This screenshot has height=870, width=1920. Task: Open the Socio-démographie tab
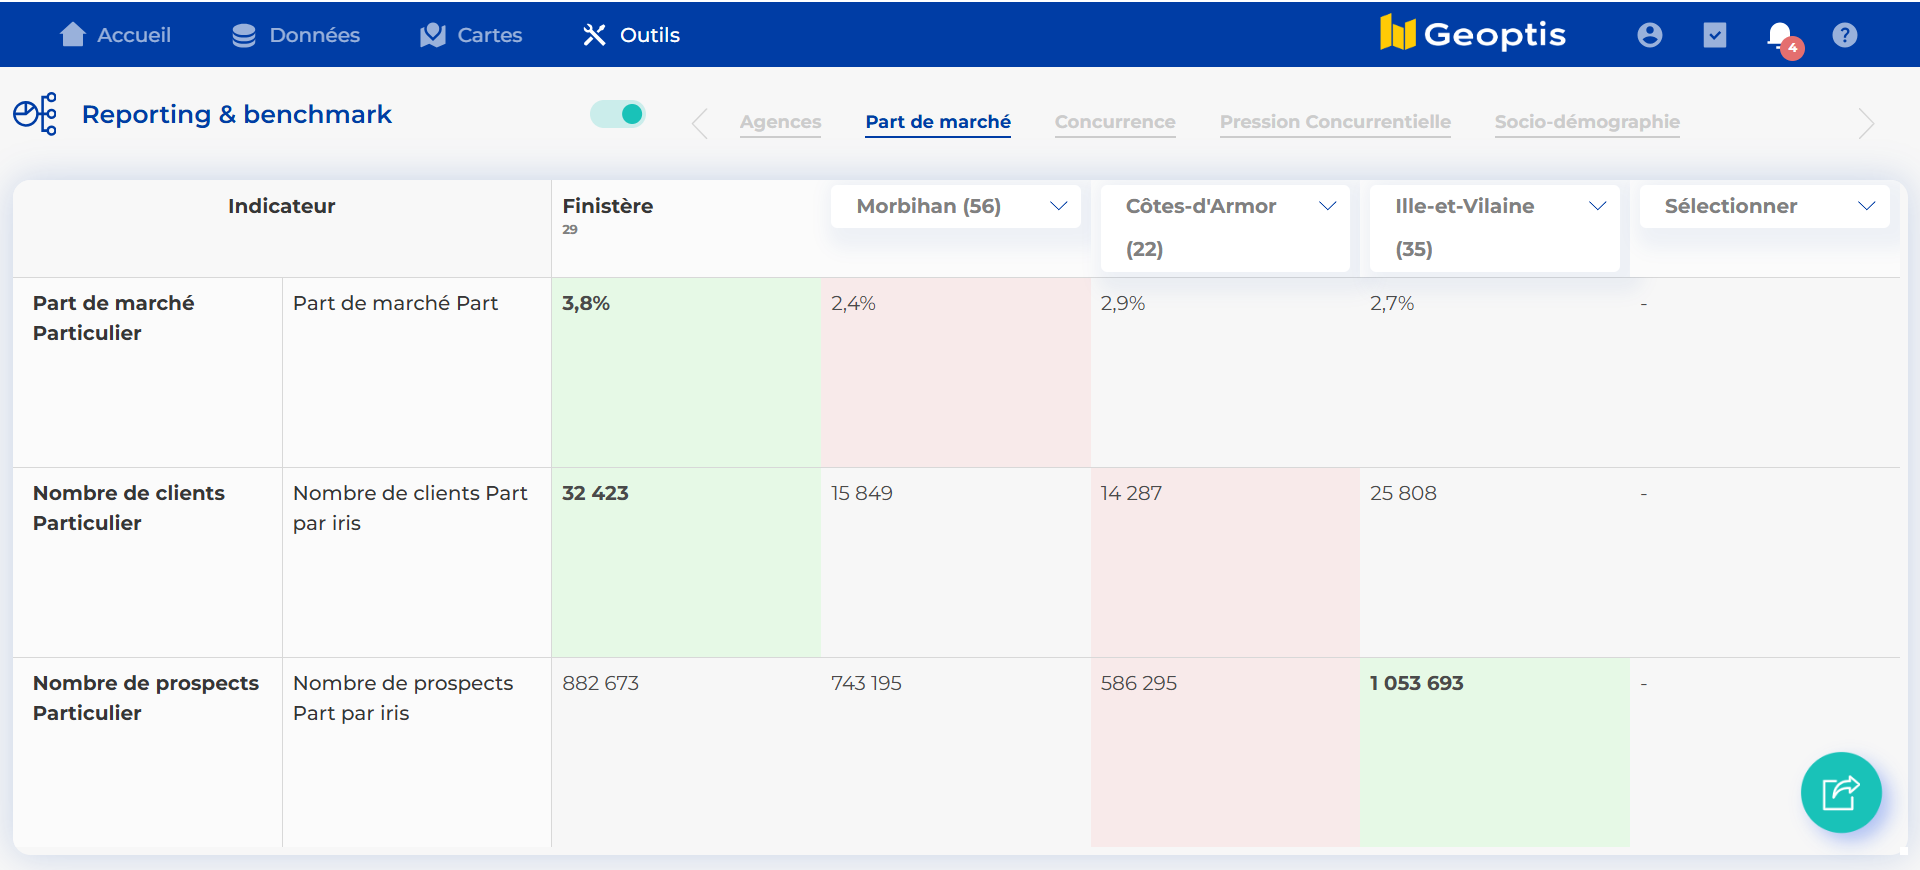click(1586, 122)
